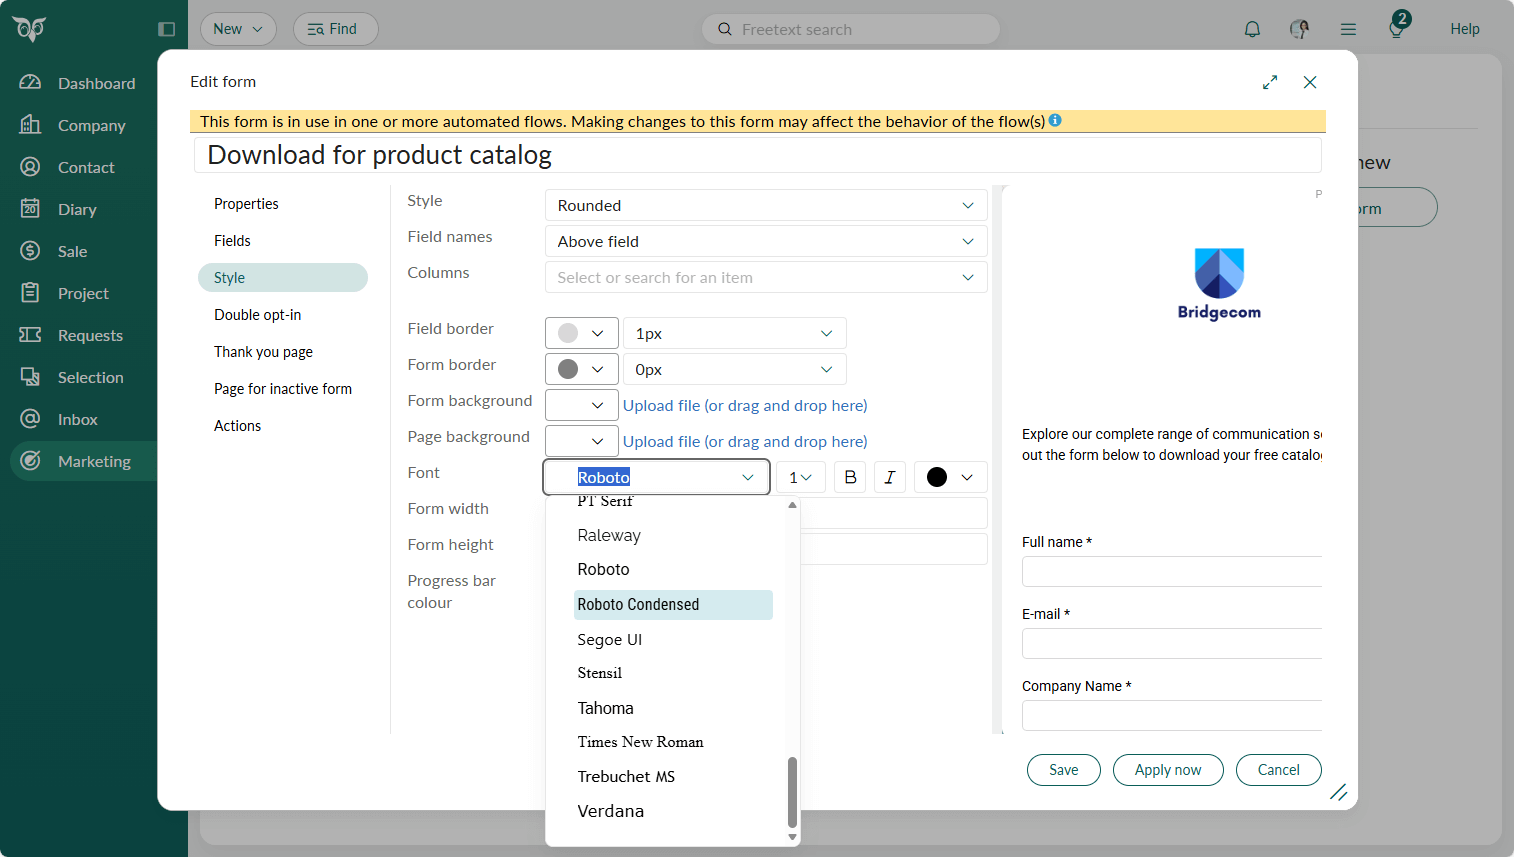Open the Field names dropdown

point(765,241)
